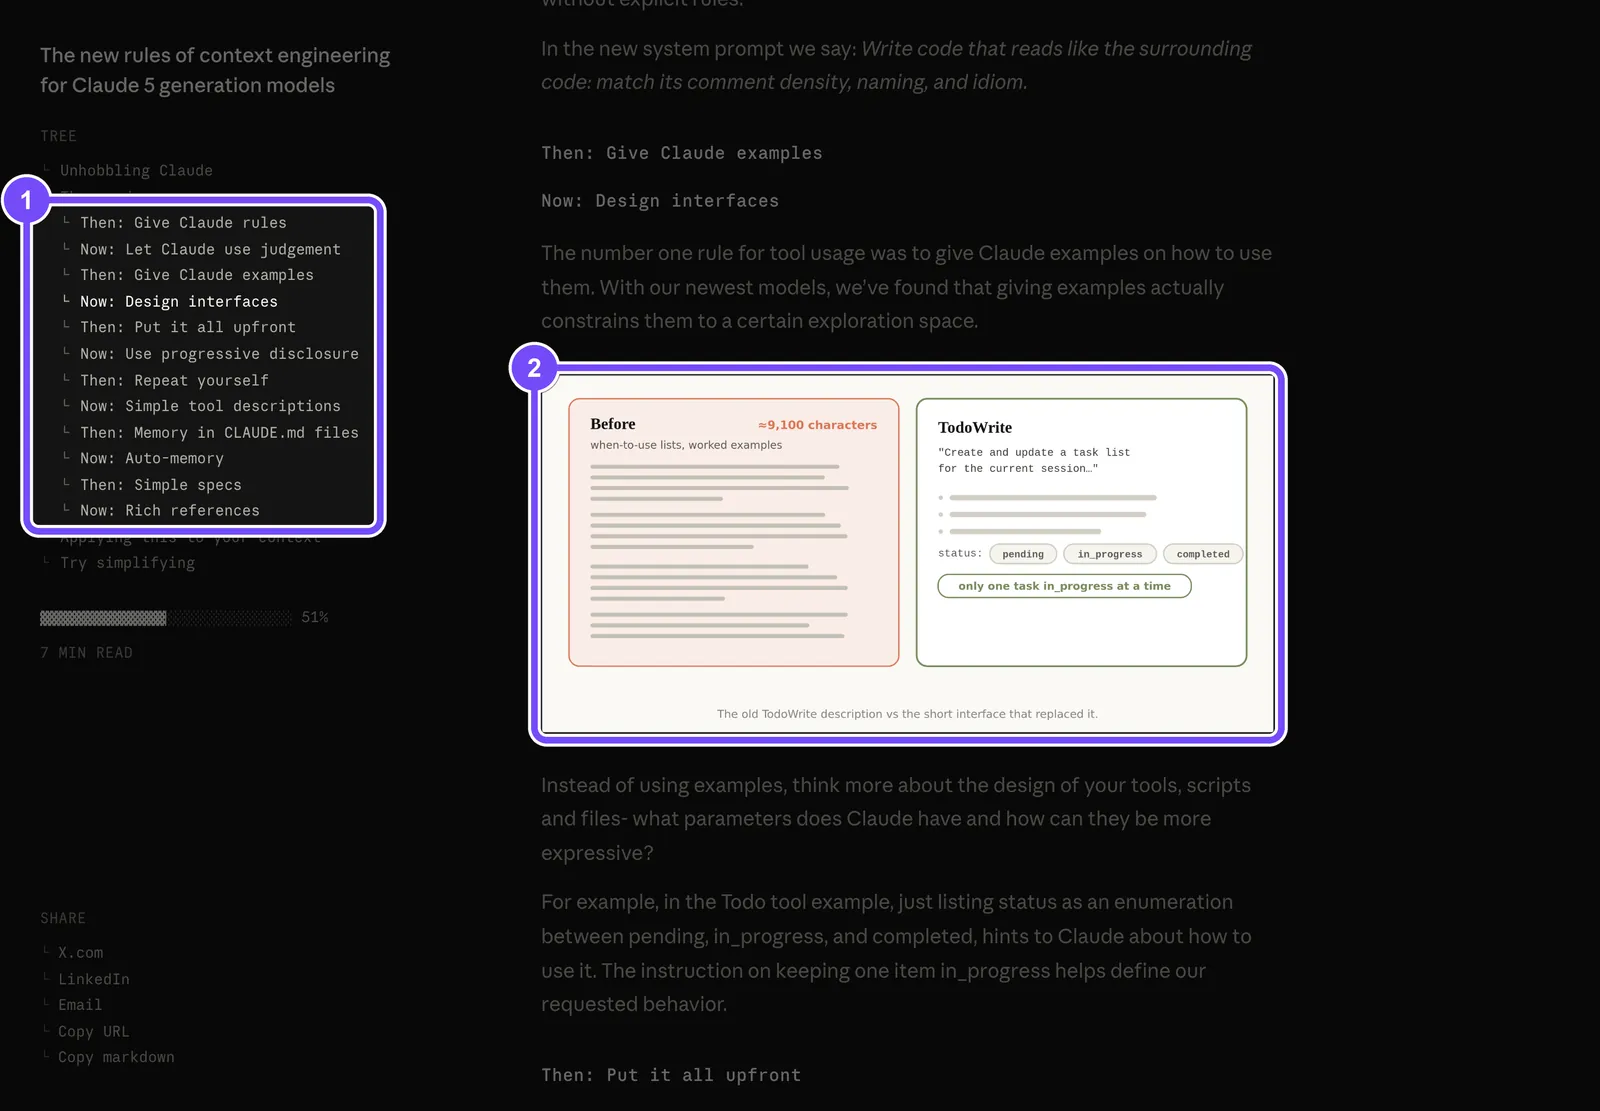The image size is (1600, 1111).
Task: Go to 'Now: Design interfaces' tree item
Action: coord(179,301)
